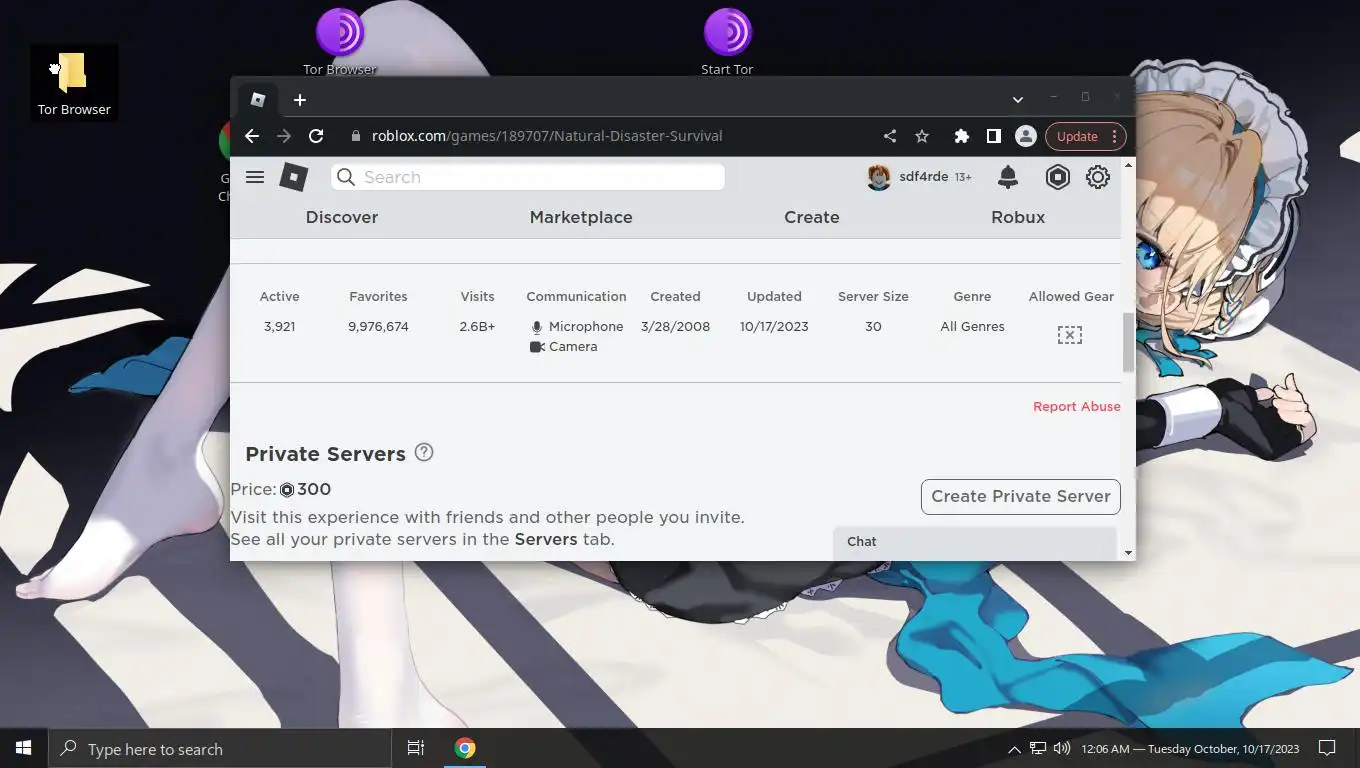Click the Roblox search field

click(528, 177)
